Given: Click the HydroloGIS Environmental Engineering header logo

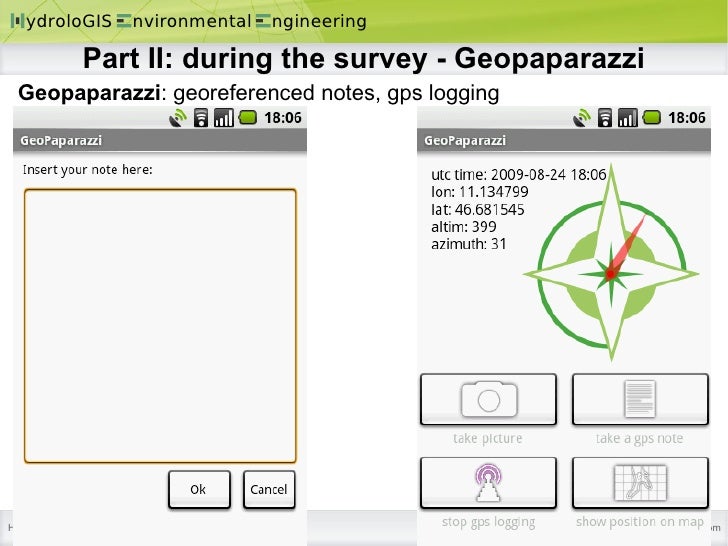Looking at the screenshot, I should click(188, 21).
